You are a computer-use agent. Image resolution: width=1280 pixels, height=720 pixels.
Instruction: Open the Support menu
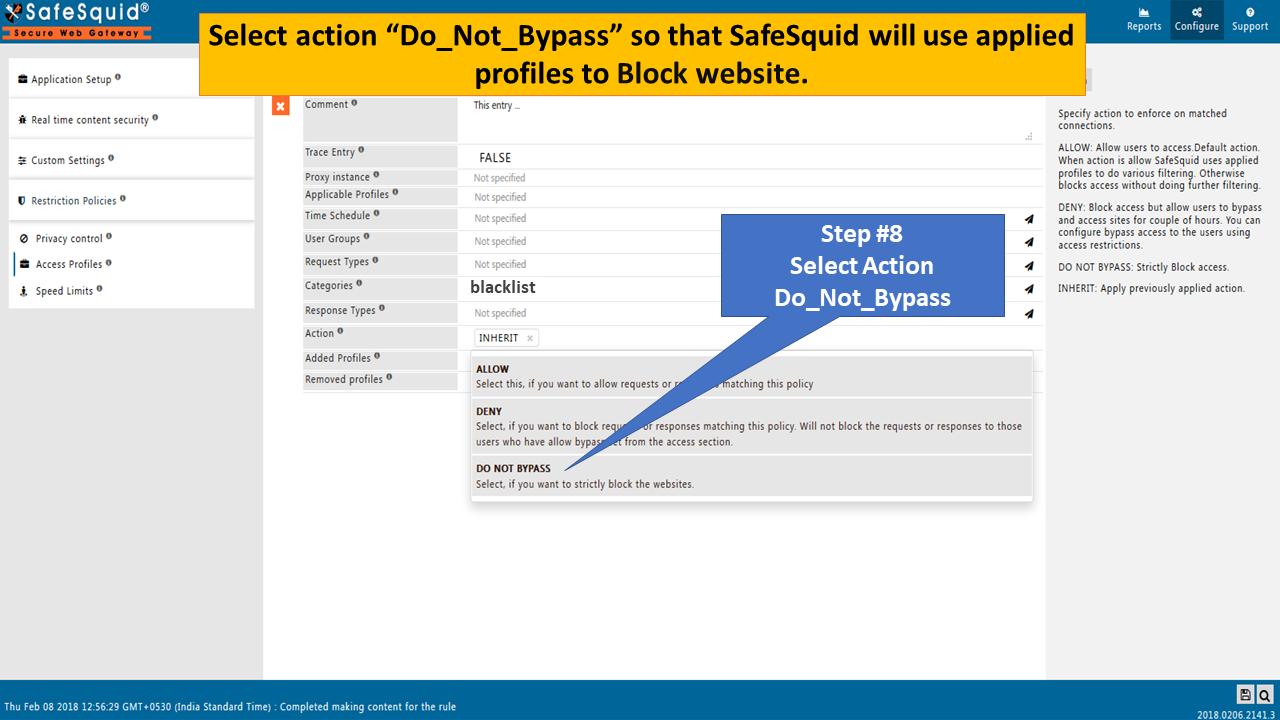pos(1250,19)
